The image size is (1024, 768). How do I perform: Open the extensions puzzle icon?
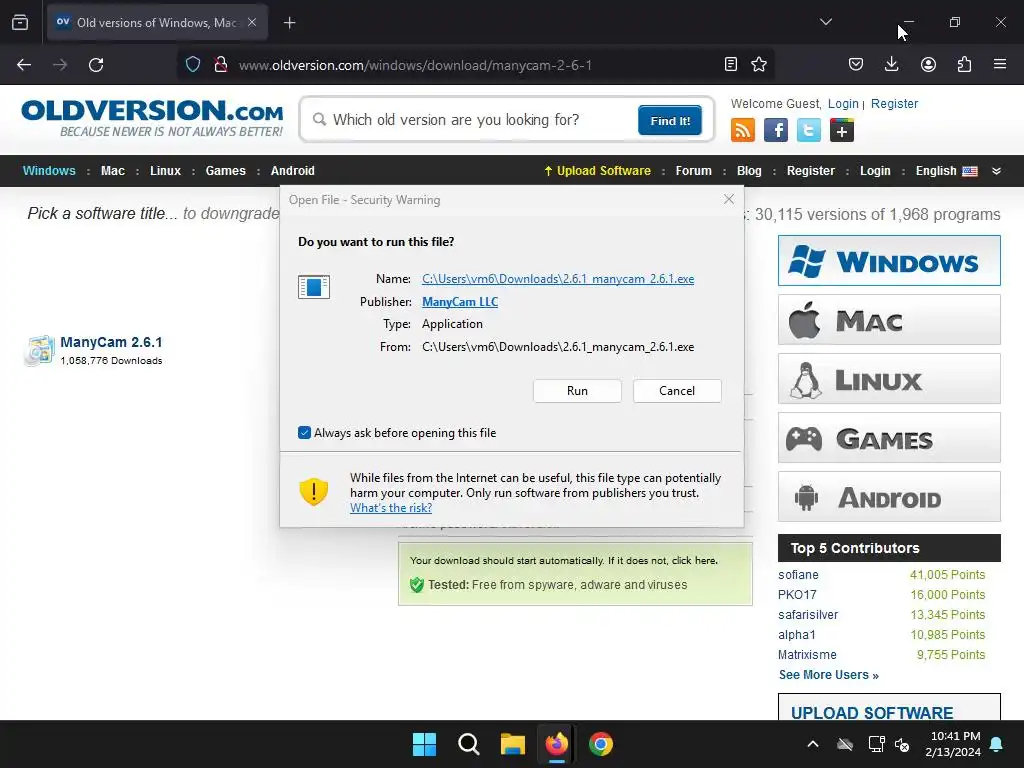tap(964, 64)
